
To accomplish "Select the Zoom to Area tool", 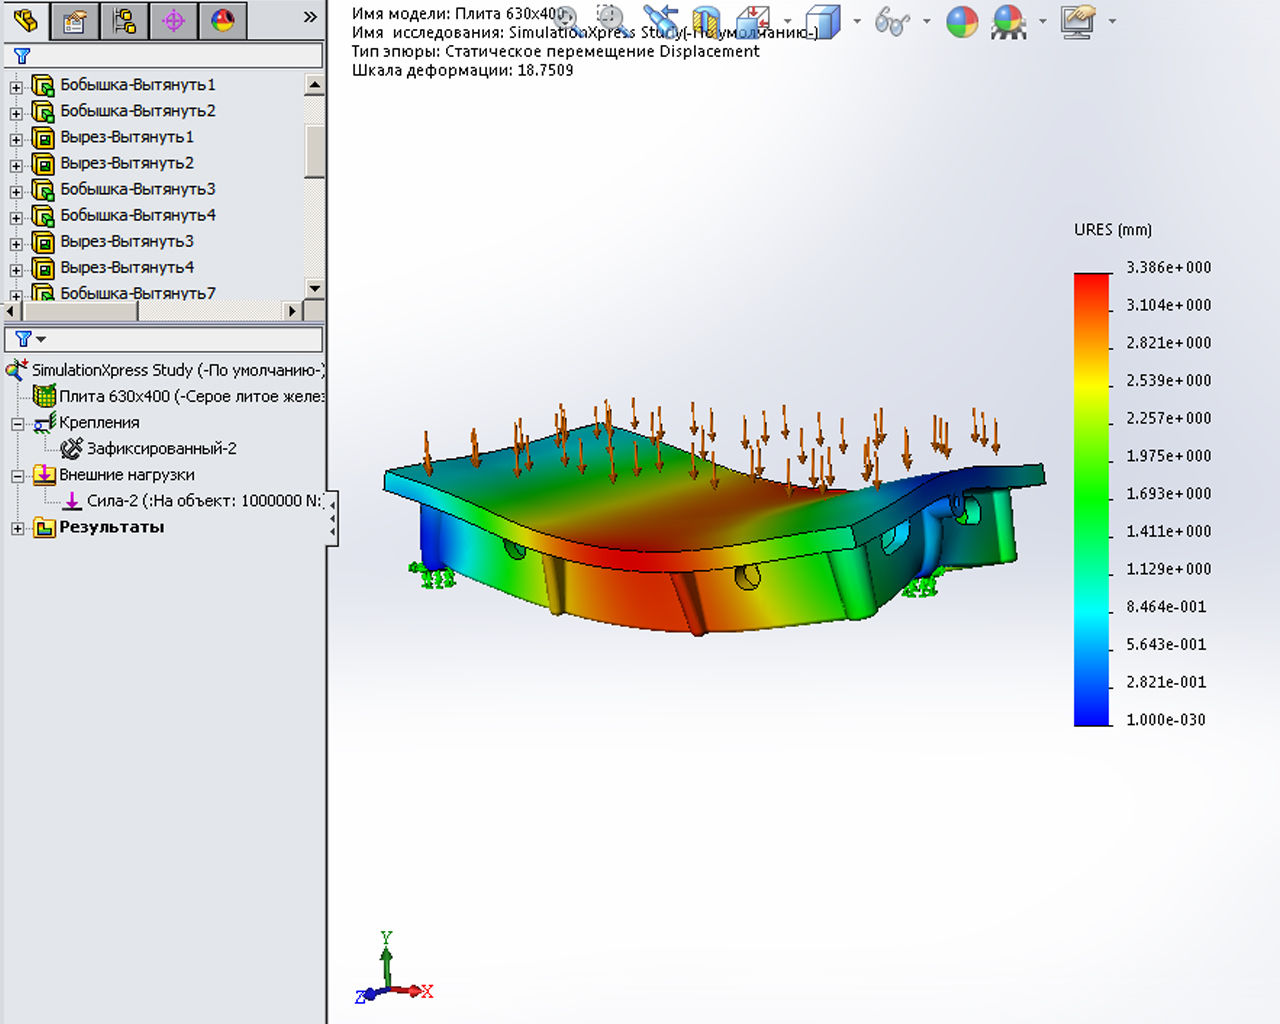I will click(x=610, y=19).
